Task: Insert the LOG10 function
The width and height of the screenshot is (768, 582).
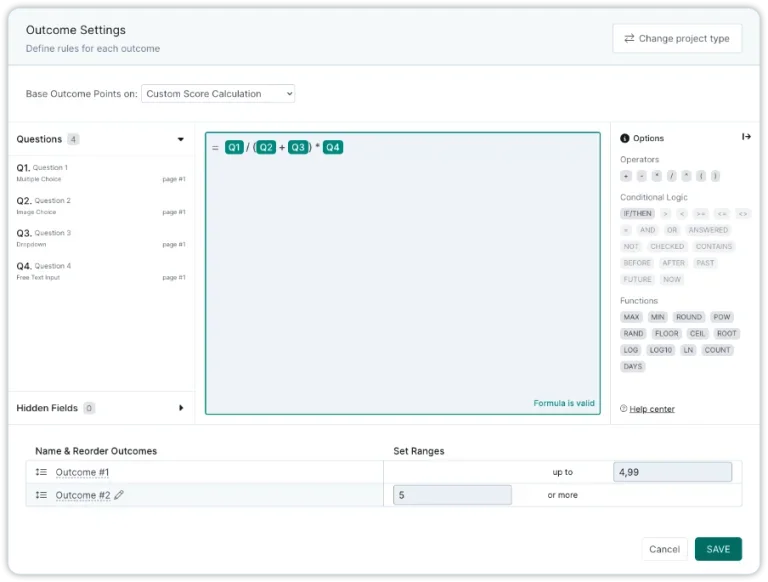Action: pos(661,350)
